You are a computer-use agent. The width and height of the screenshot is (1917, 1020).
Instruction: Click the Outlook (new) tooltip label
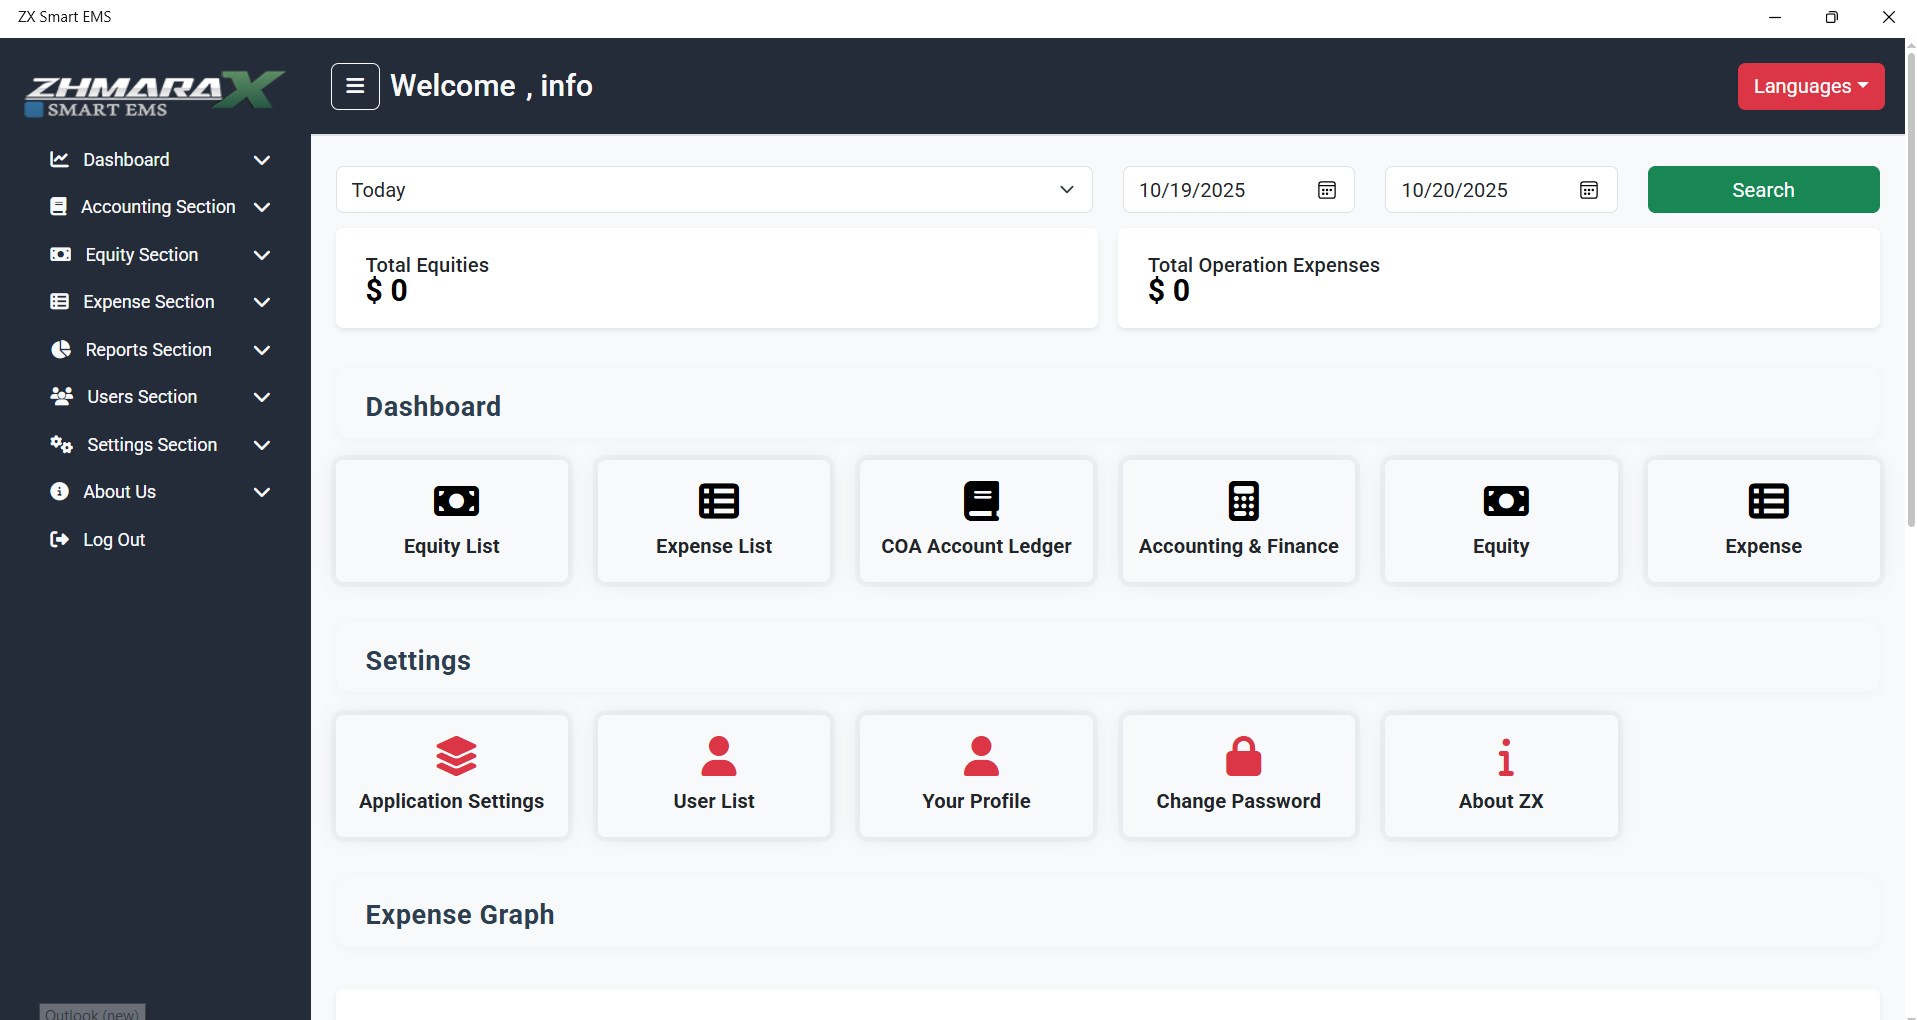[92, 1013]
